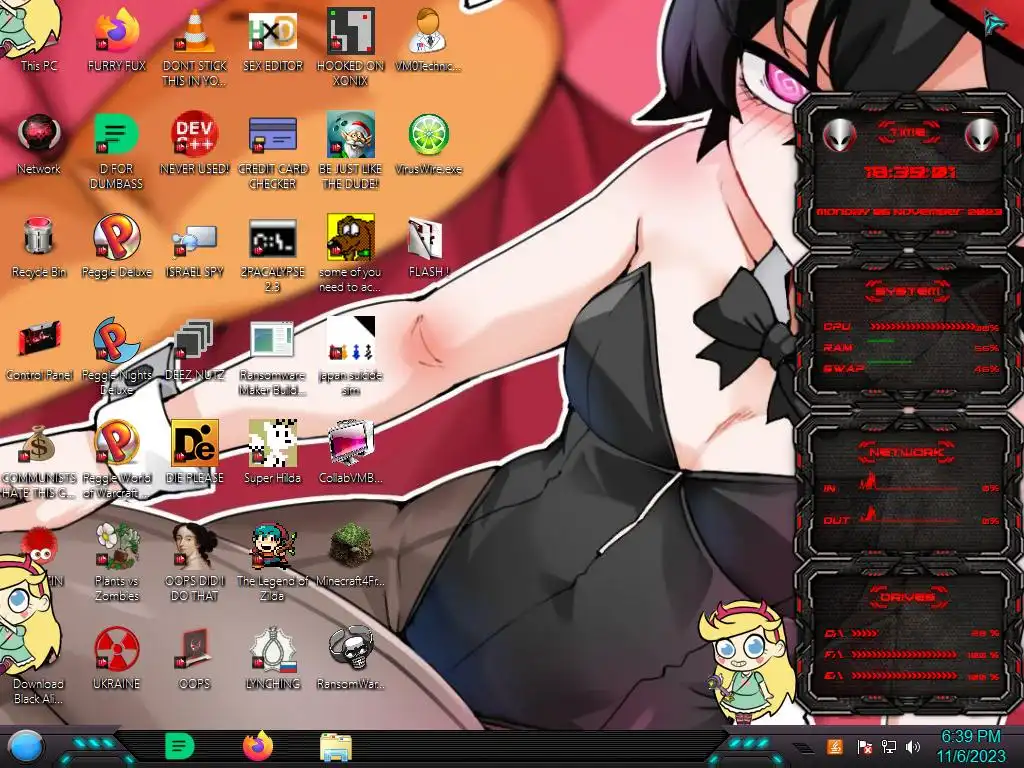Image resolution: width=1024 pixels, height=768 pixels.
Task: Open the green document app on taskbar
Action: click(x=180, y=746)
